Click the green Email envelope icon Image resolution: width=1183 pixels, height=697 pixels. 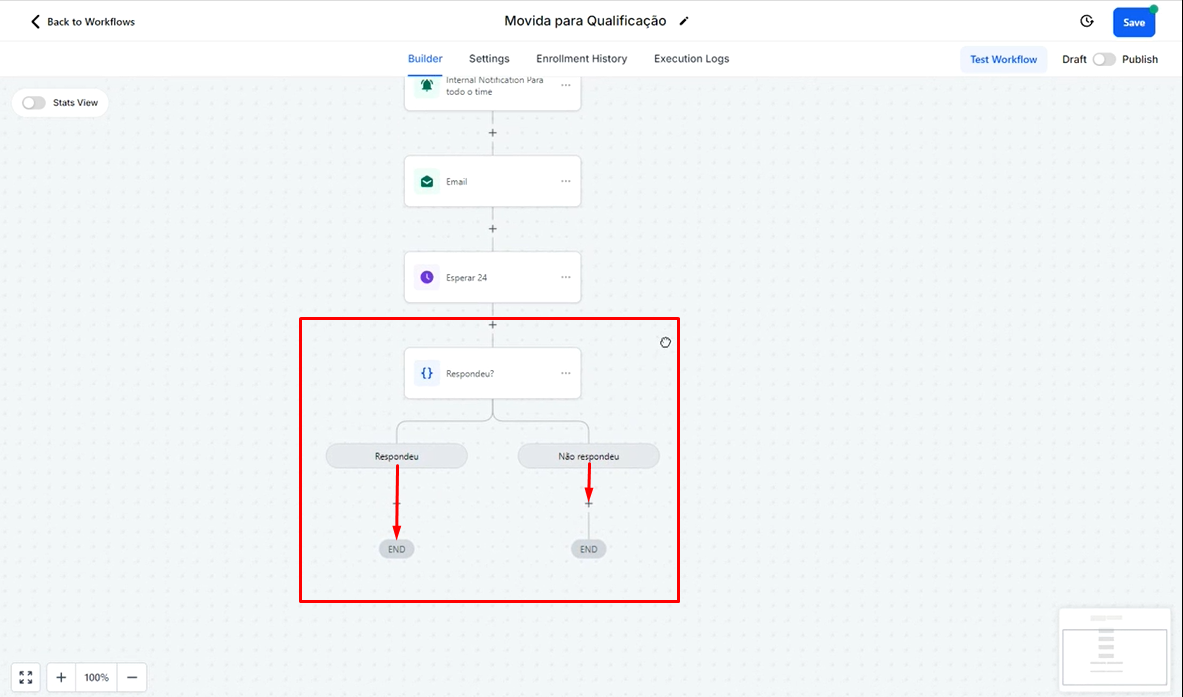(x=427, y=181)
